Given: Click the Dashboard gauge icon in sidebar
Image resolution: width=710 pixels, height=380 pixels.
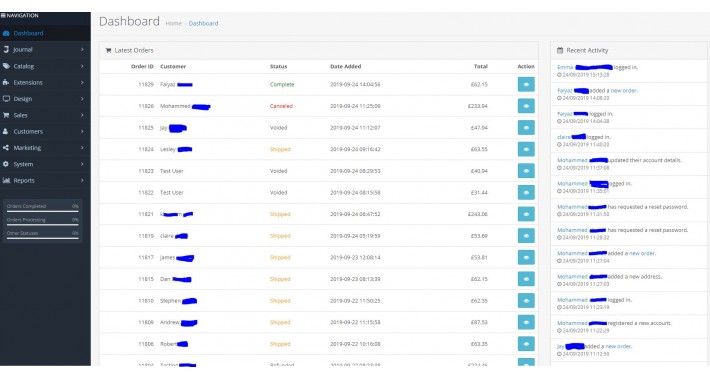Looking at the screenshot, I should [6, 33].
